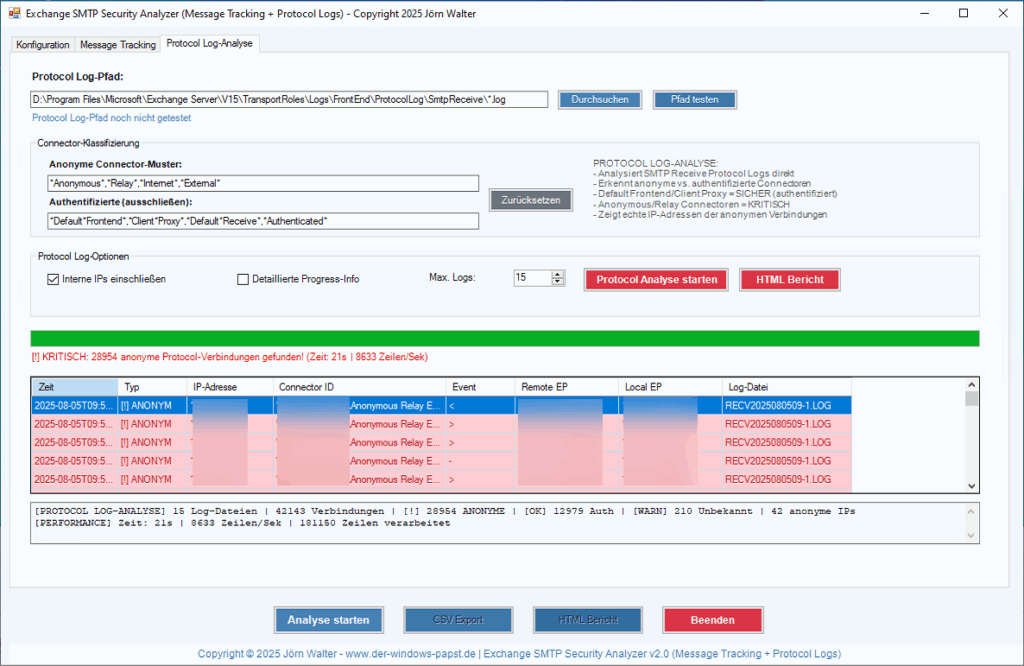1024x666 pixels.
Task: Edit the Protocol Log-Pfad input field
Action: point(288,99)
